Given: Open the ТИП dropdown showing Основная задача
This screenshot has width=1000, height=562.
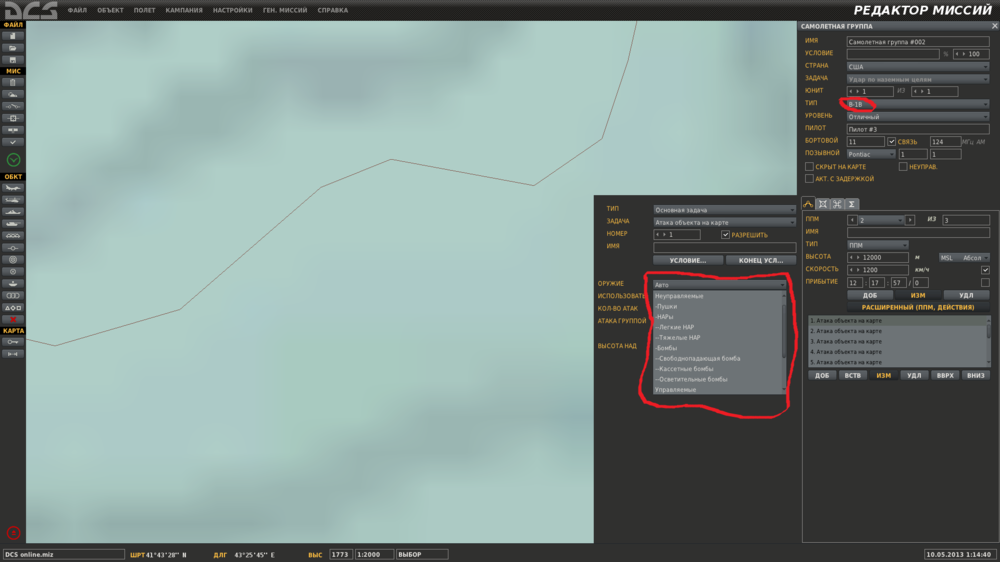Looking at the screenshot, I should 724,210.
